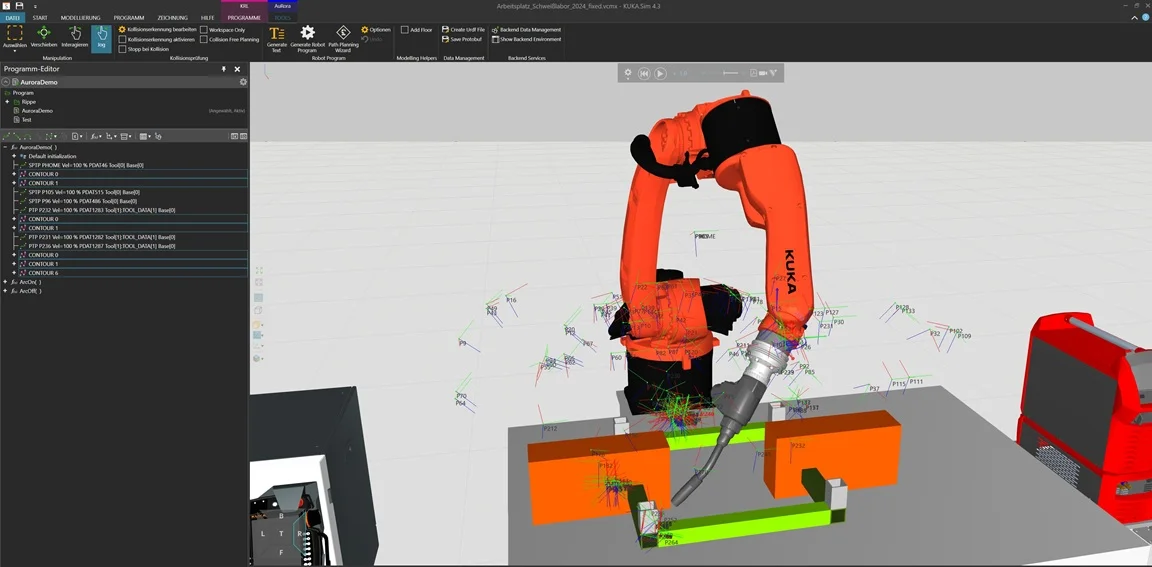Activate the Interagieren tool
This screenshot has height=567, width=1152.
pyautogui.click(x=74, y=38)
